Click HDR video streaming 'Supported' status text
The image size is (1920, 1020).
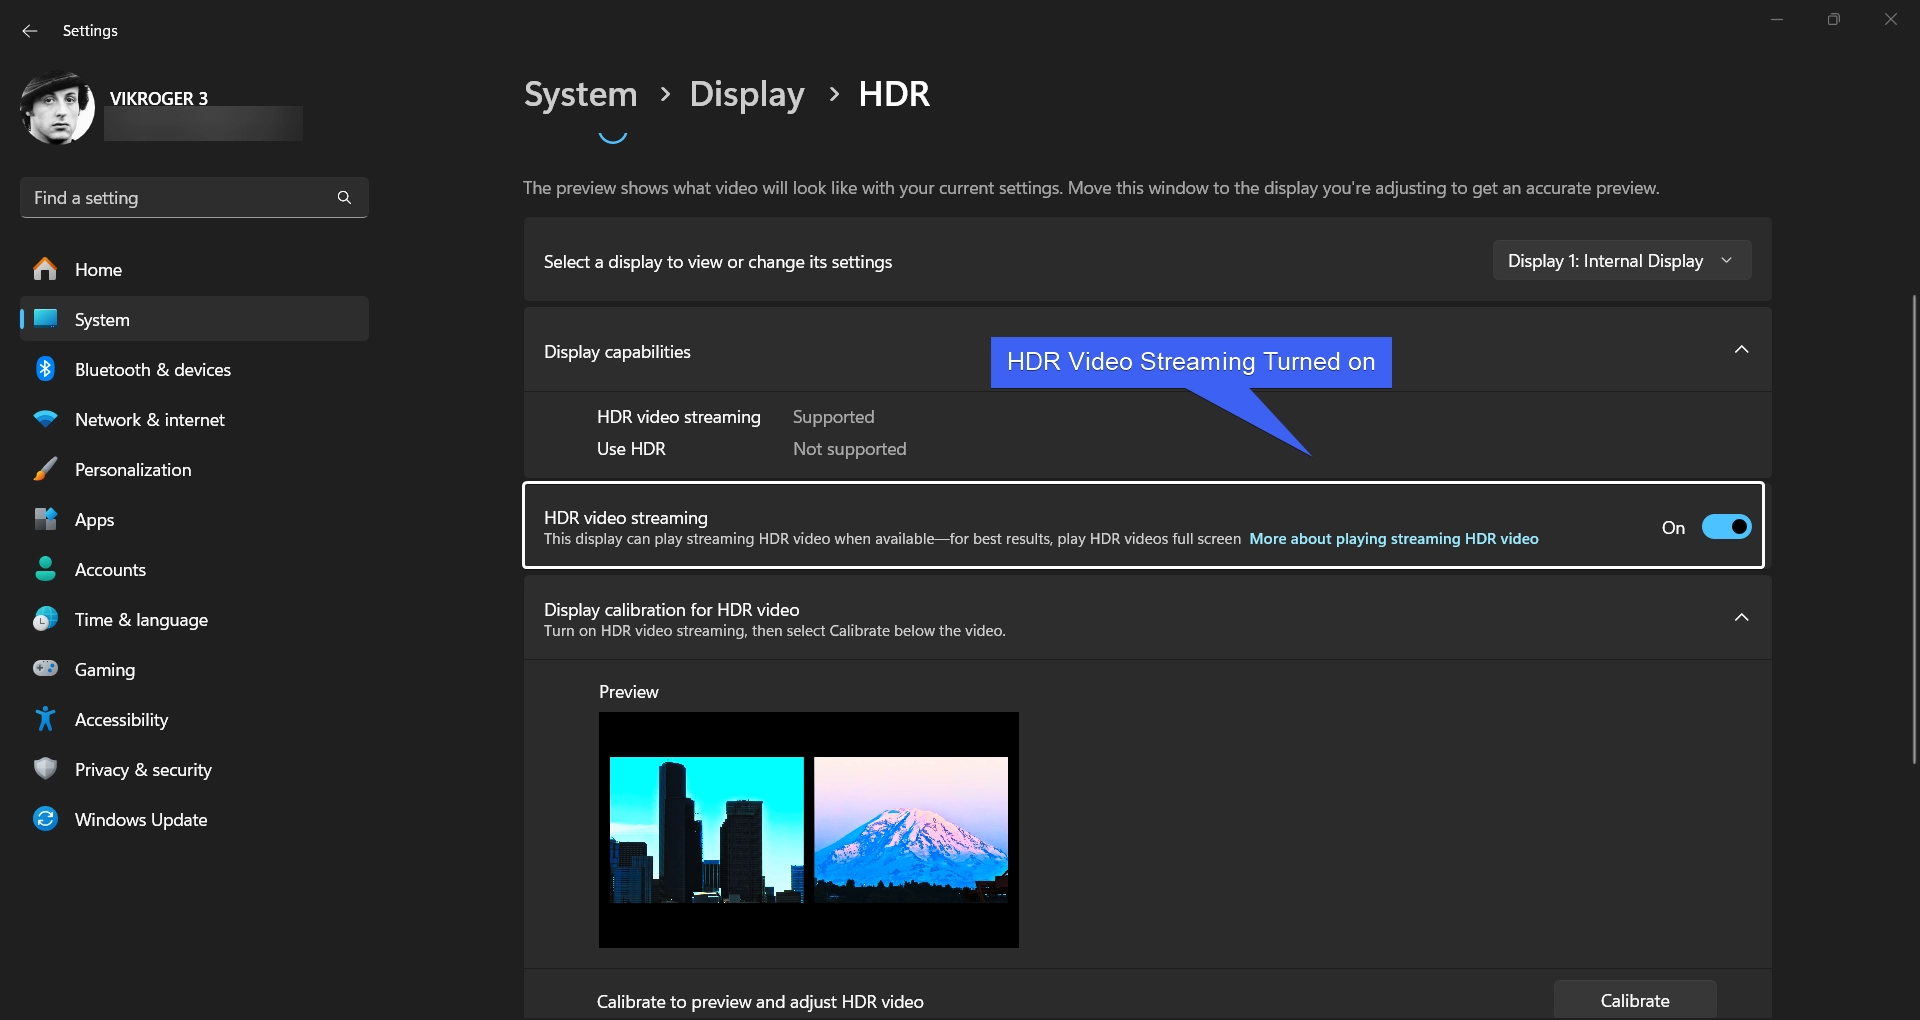[x=833, y=417]
